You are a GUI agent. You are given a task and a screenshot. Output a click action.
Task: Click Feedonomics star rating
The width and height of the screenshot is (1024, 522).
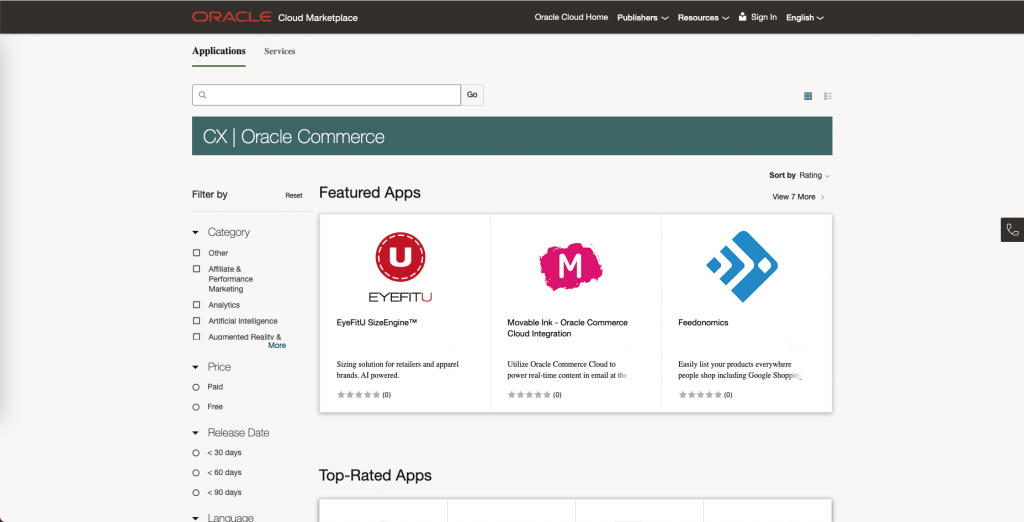pyautogui.click(x=700, y=395)
